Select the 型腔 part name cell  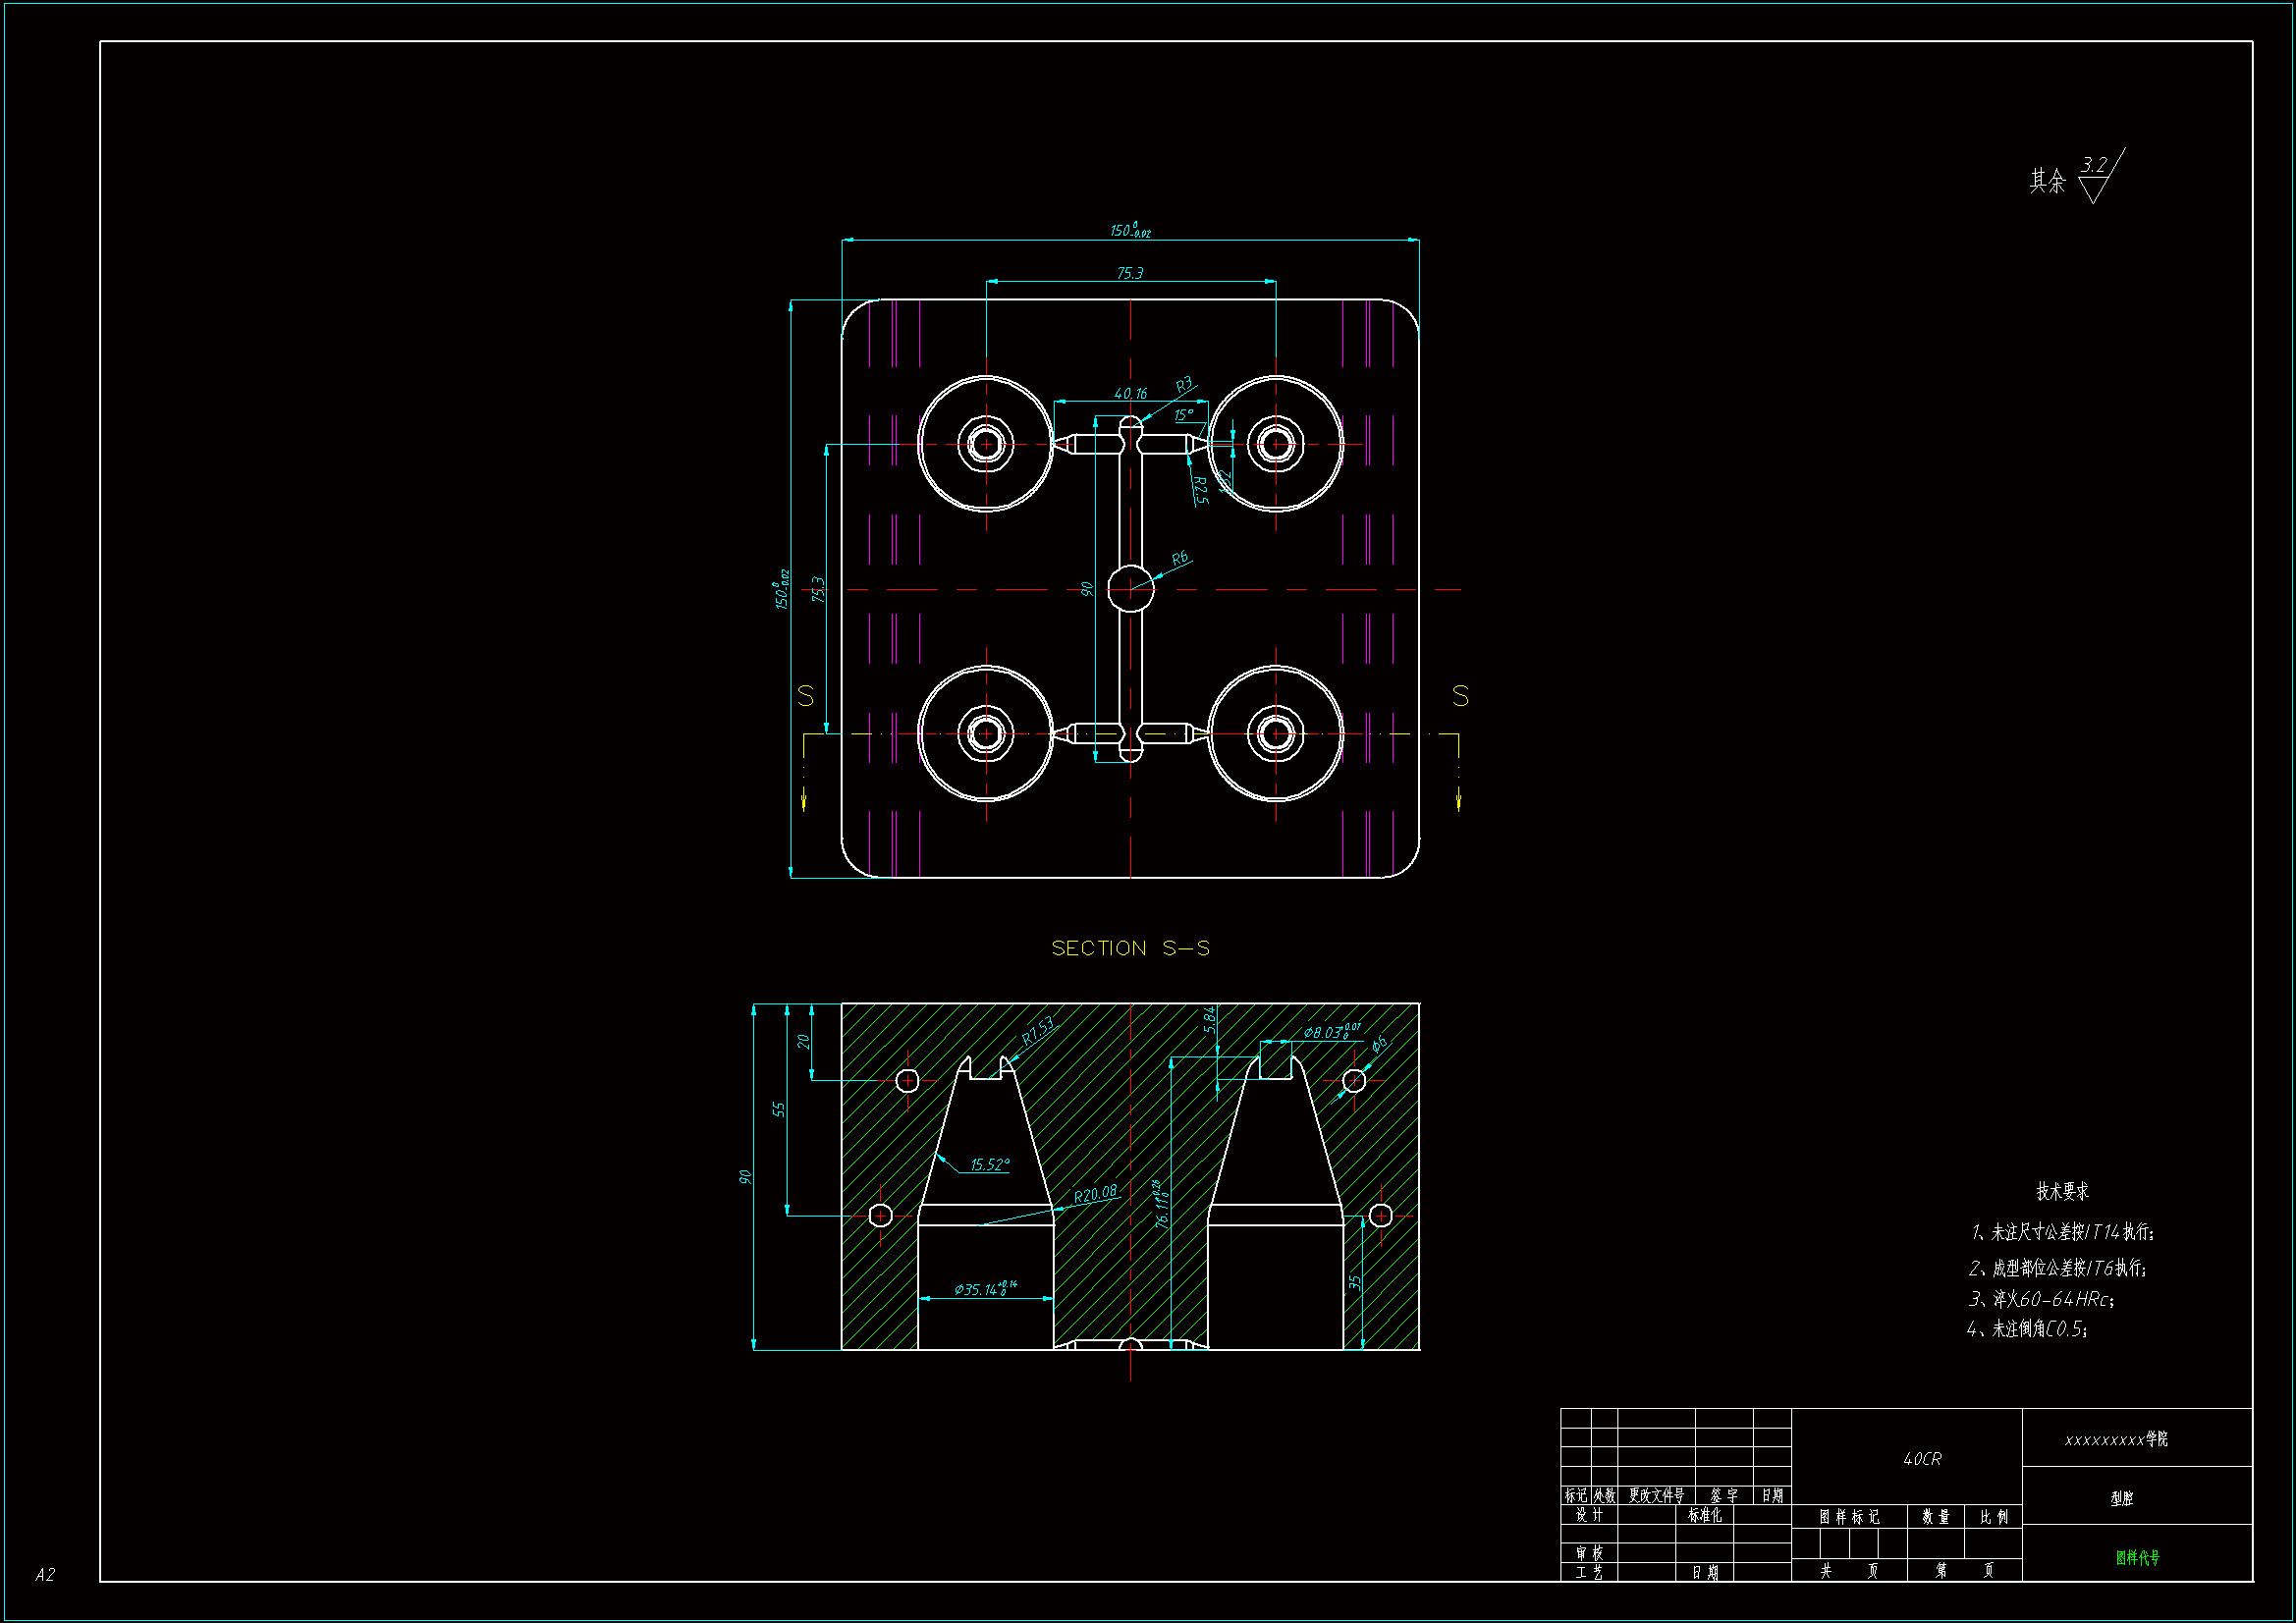tap(2121, 1498)
